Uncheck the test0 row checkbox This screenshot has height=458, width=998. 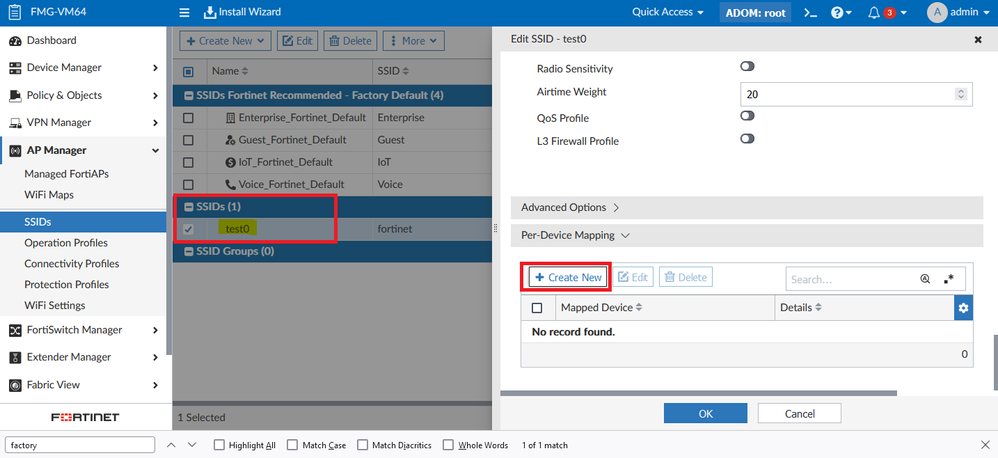click(188, 229)
